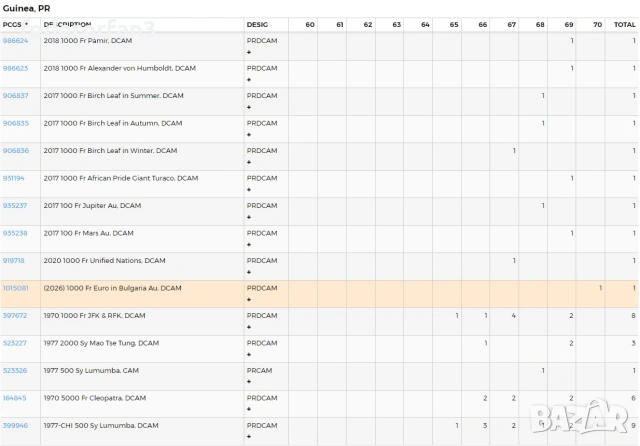The height and width of the screenshot is (446, 640).
Task: Select '1970 5000 Fr Cleopatra, DCAM' description
Action: tap(95, 398)
